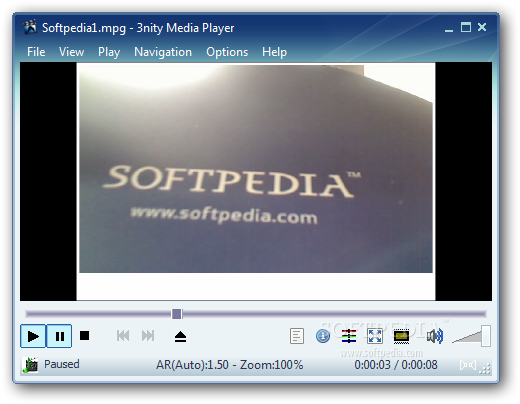Click the window resize grip
The width and height of the screenshot is (520, 404).
tap(485, 369)
